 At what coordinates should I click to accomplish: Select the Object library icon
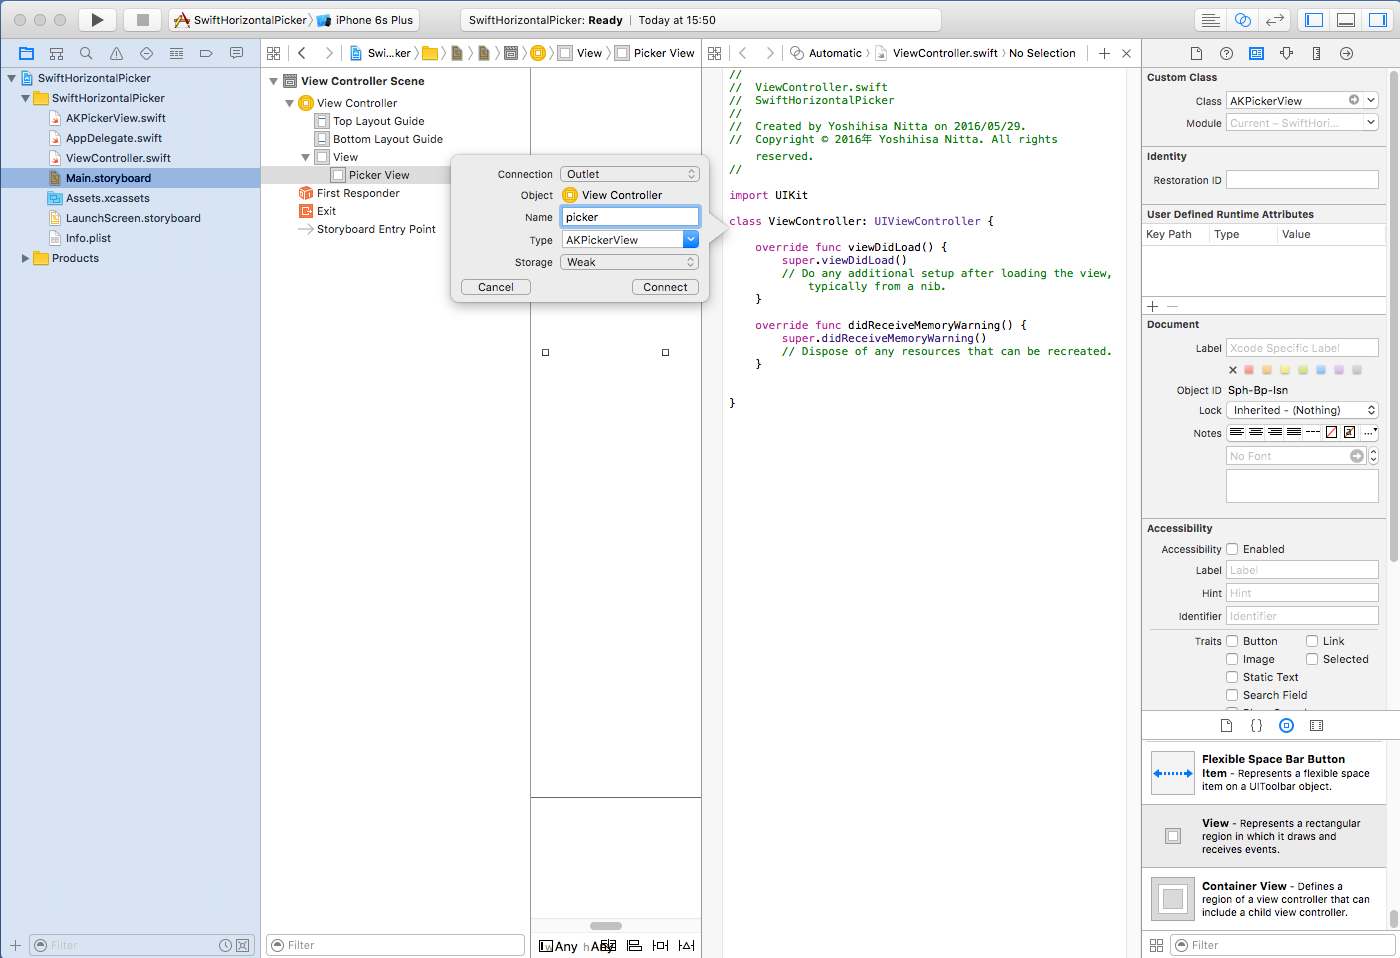tap(1286, 725)
